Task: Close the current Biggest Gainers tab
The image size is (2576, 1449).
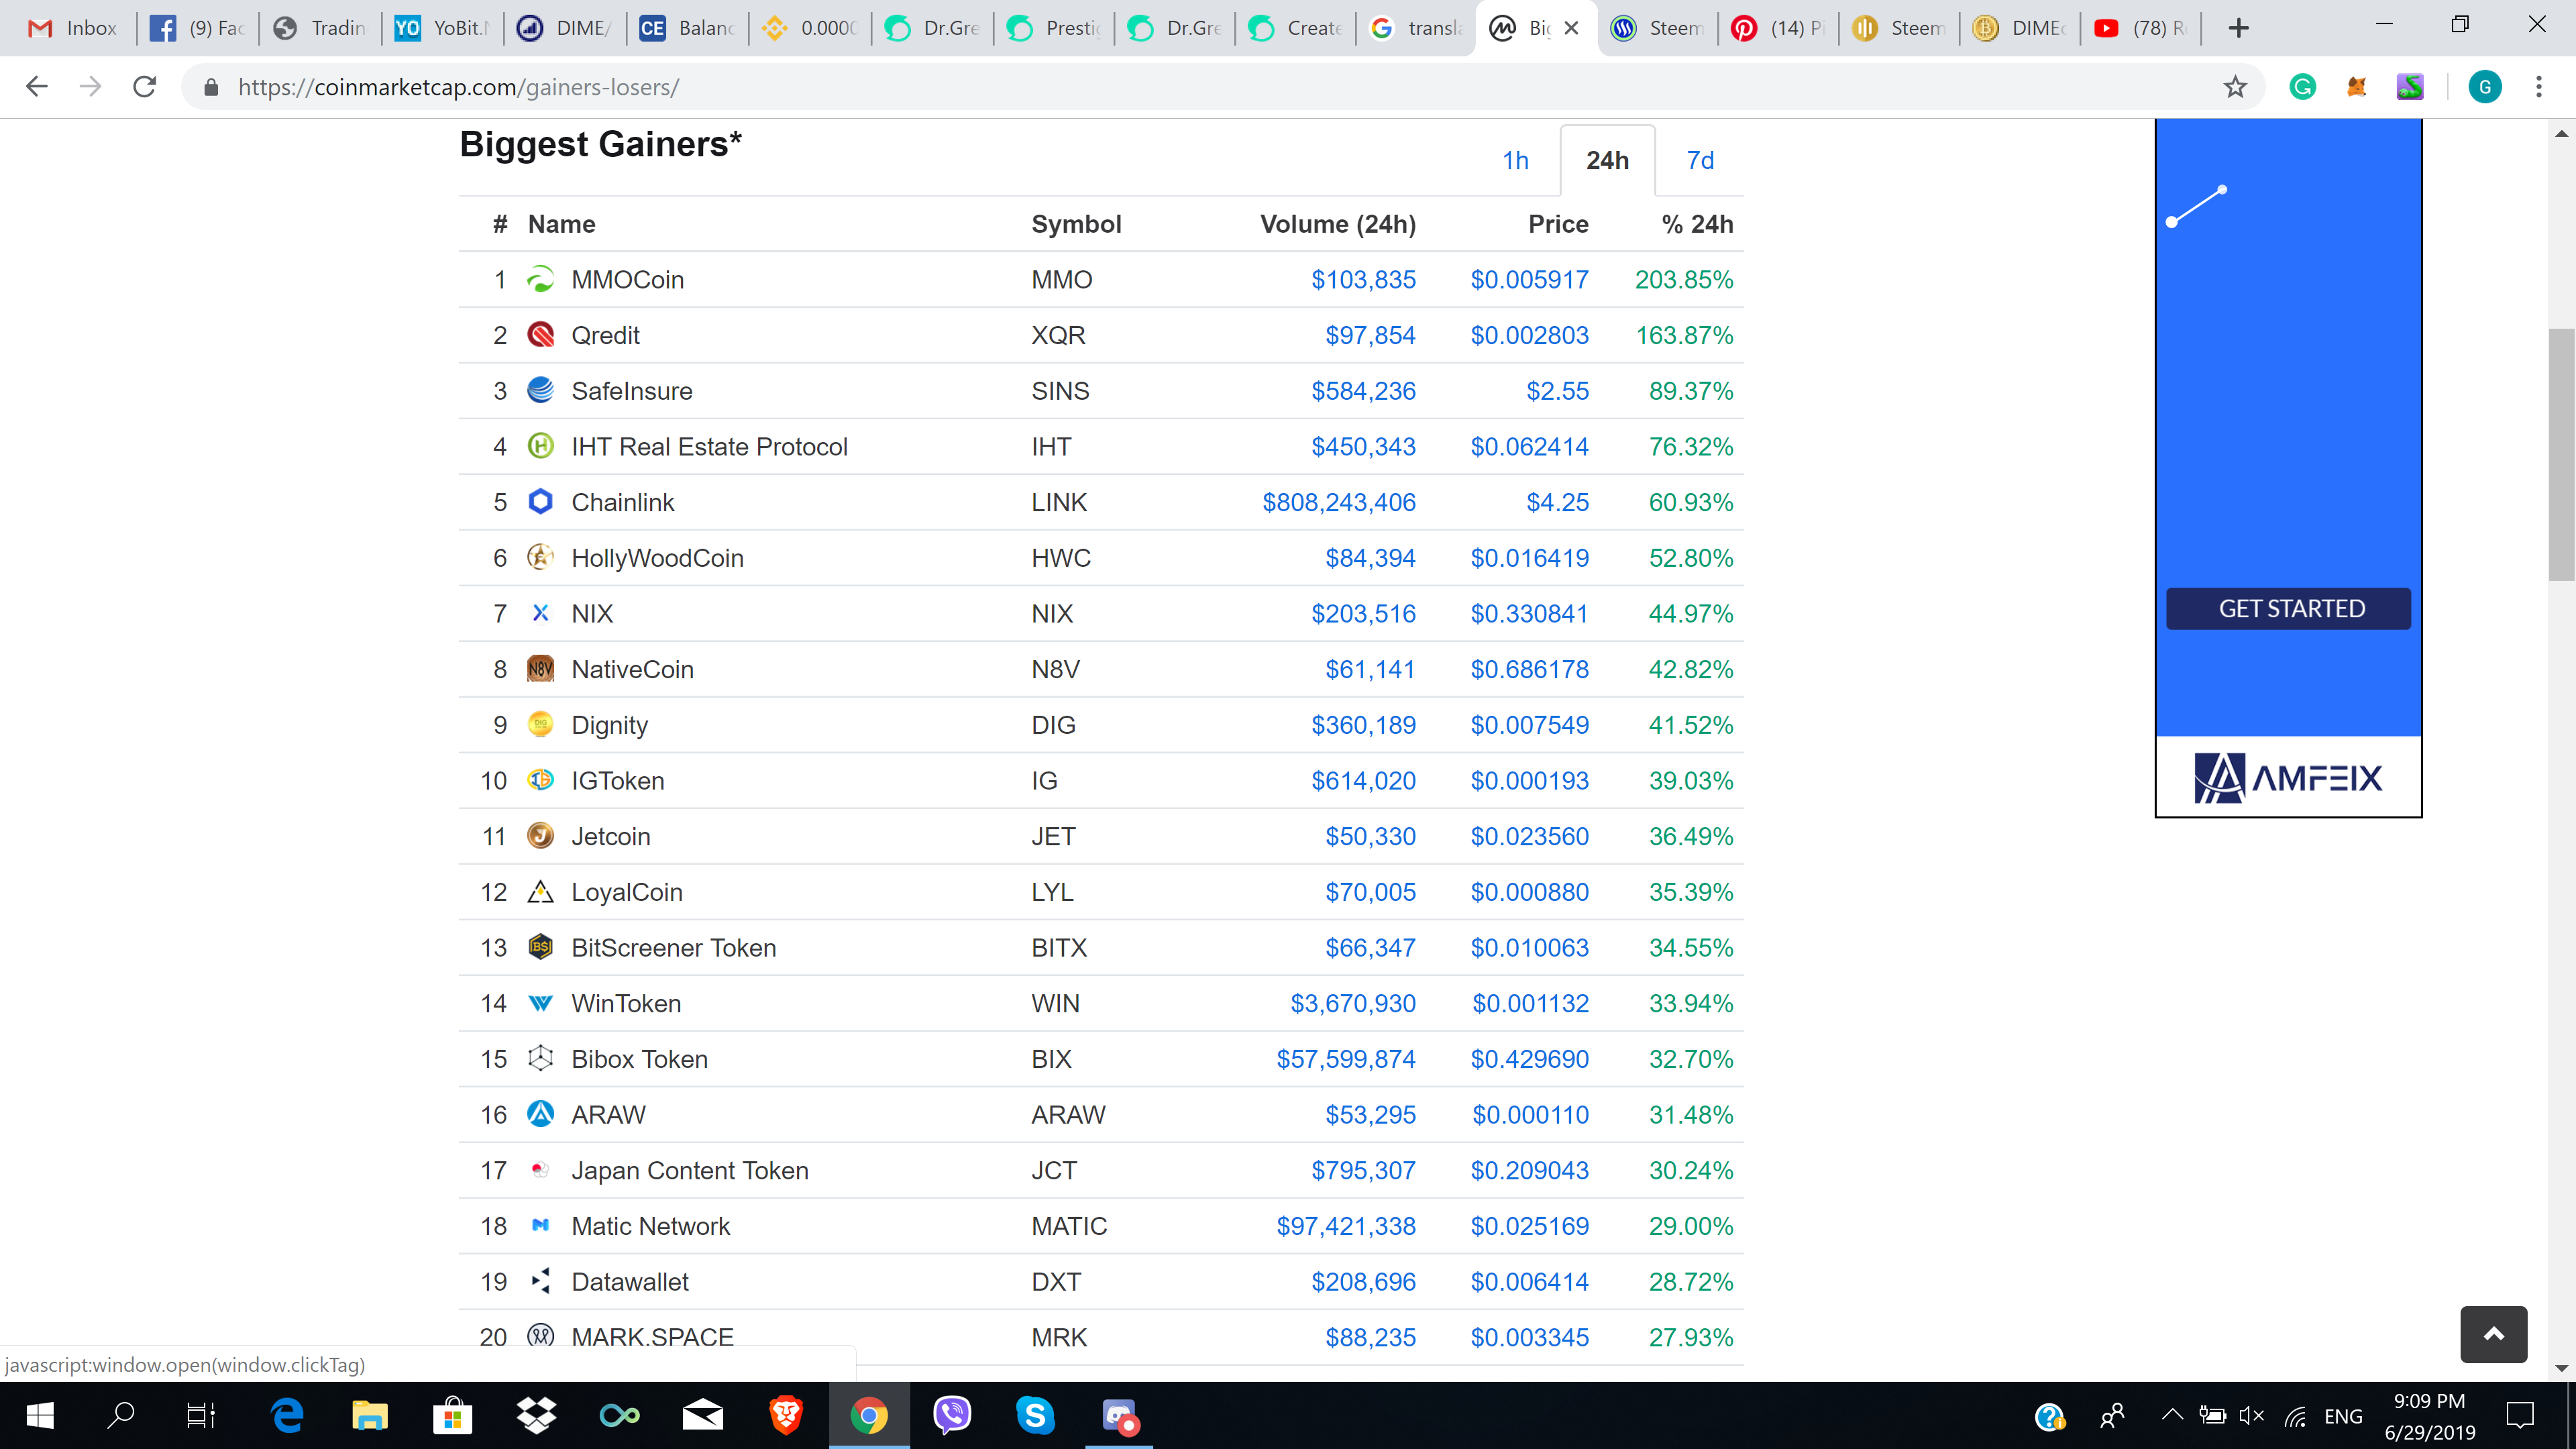Action: click(1571, 28)
